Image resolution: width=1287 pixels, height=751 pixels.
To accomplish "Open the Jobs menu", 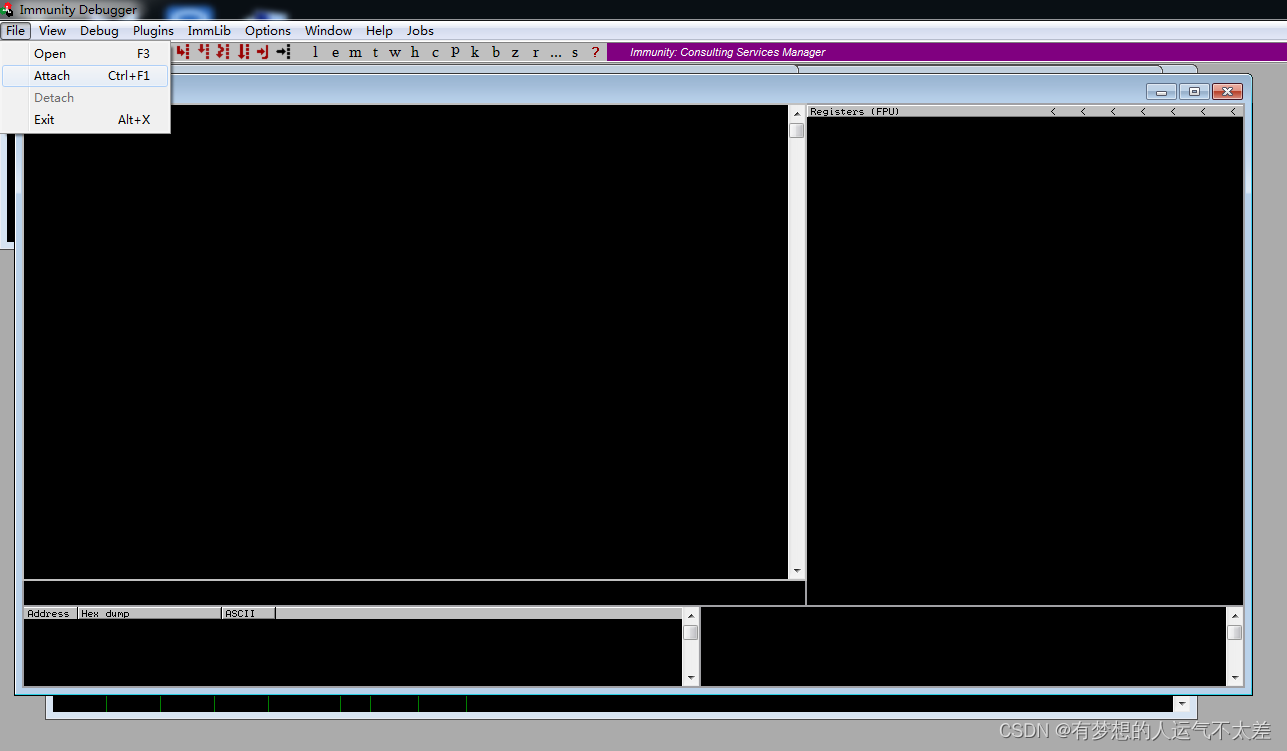I will [420, 31].
